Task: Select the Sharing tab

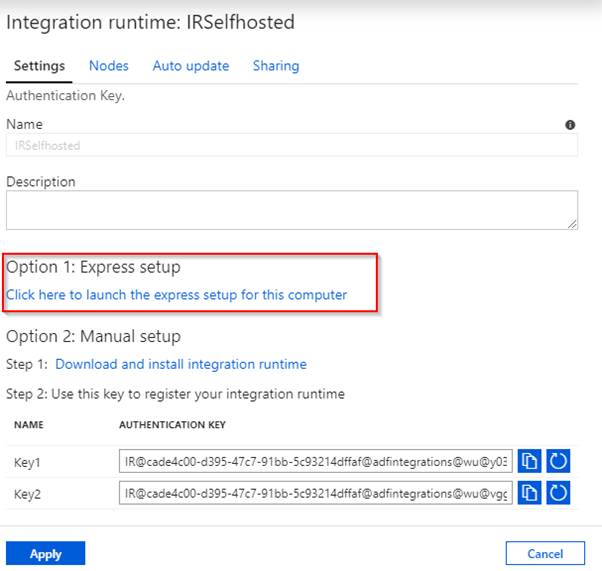Action: pos(275,66)
